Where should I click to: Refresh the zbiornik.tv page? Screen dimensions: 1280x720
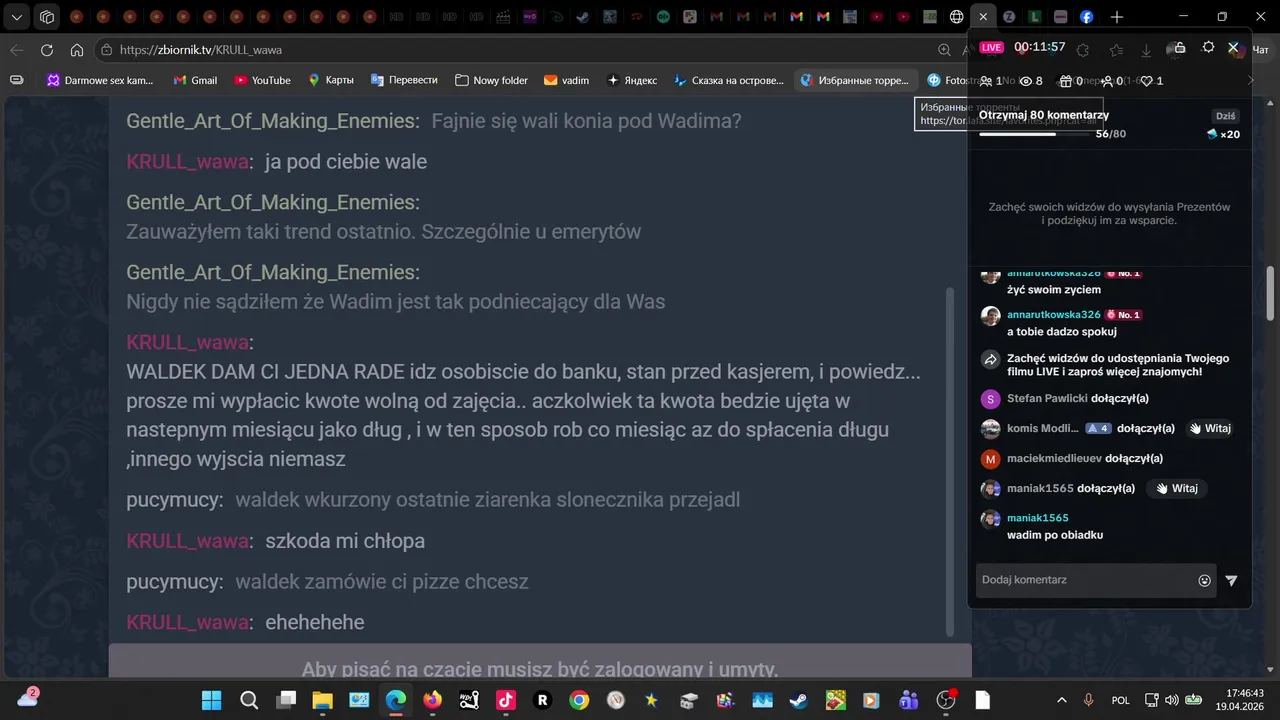point(47,50)
